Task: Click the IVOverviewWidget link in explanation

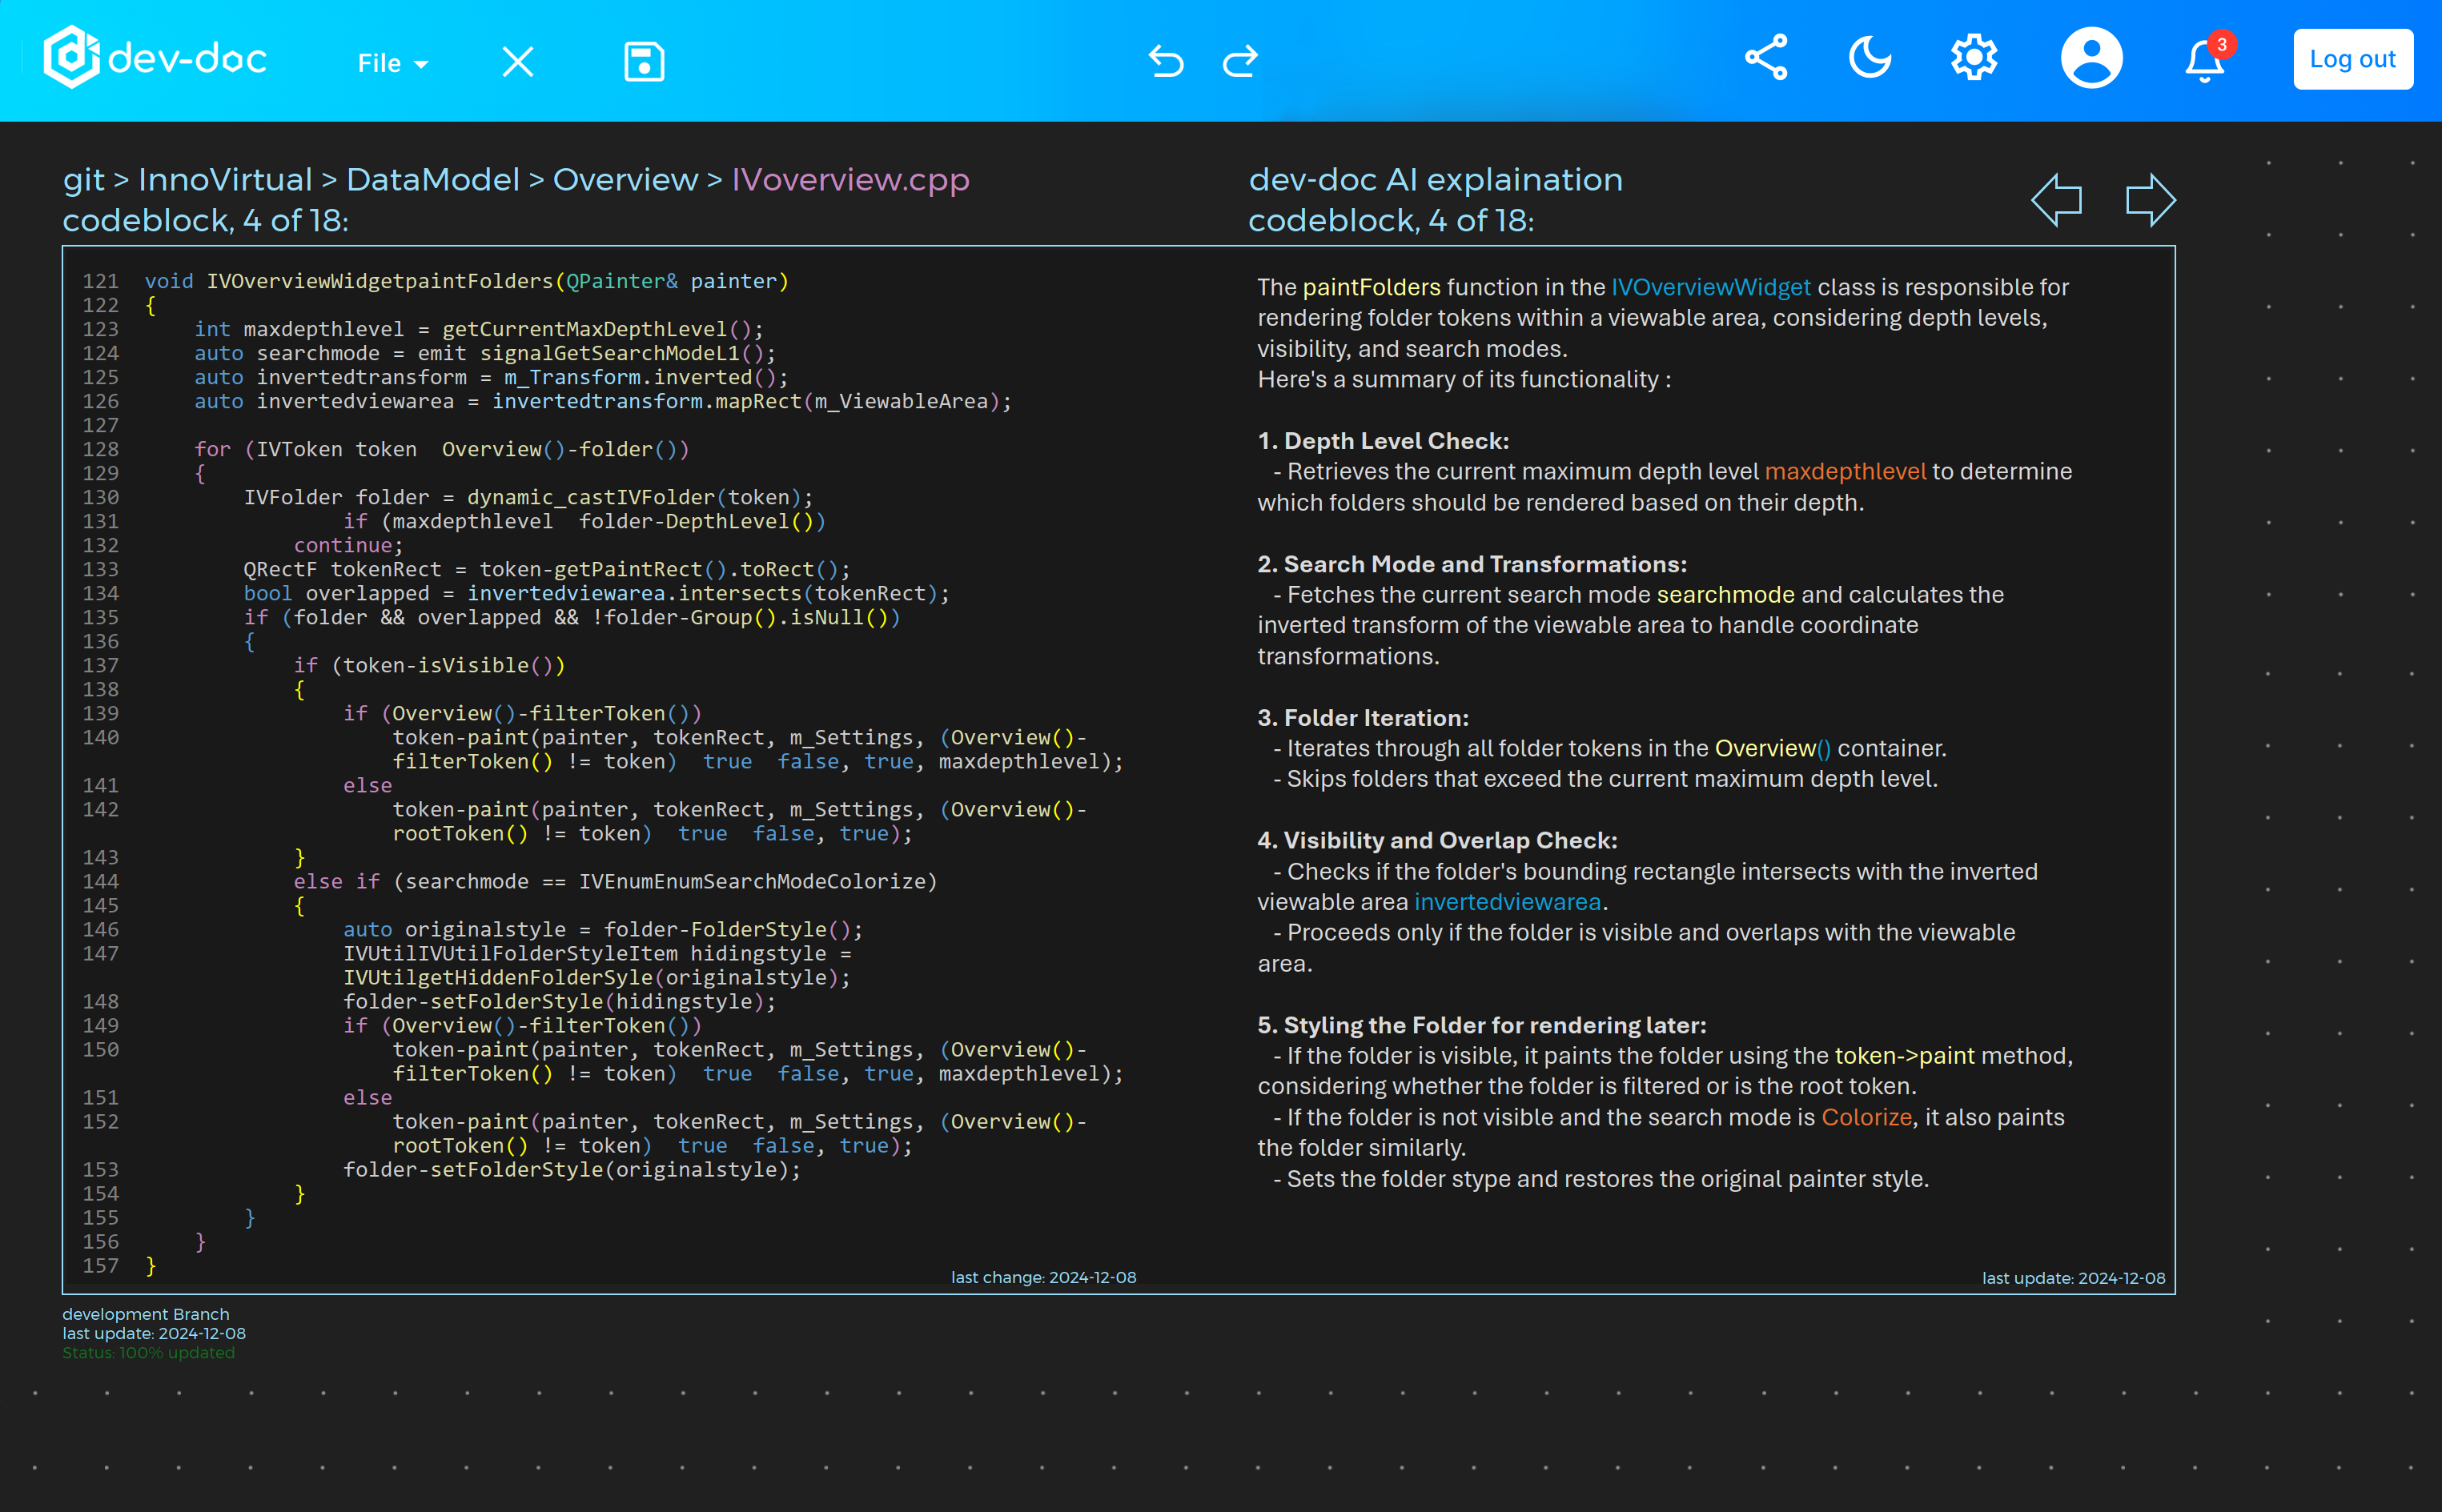Action: point(1710,288)
